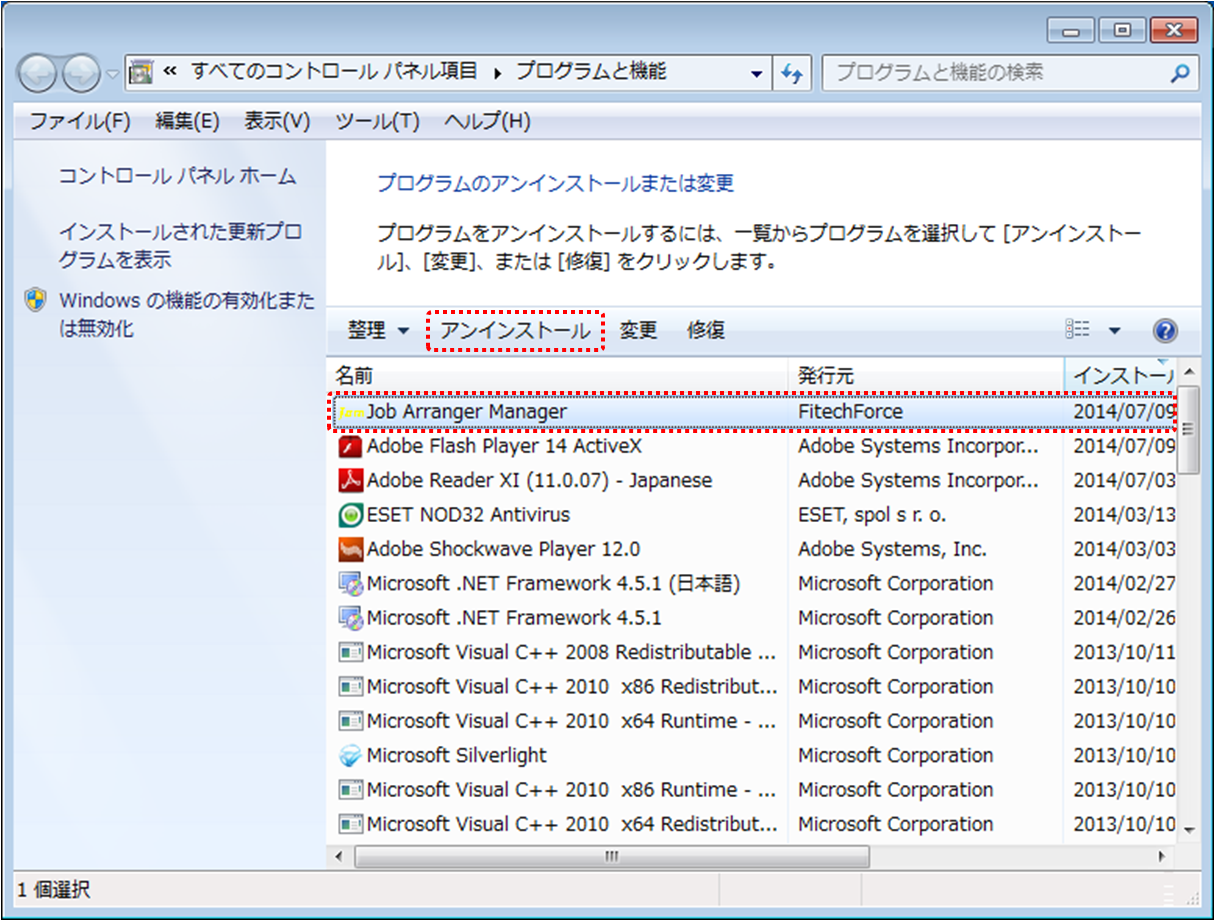
Task: Open the 編集(E) menu
Action: (187, 122)
